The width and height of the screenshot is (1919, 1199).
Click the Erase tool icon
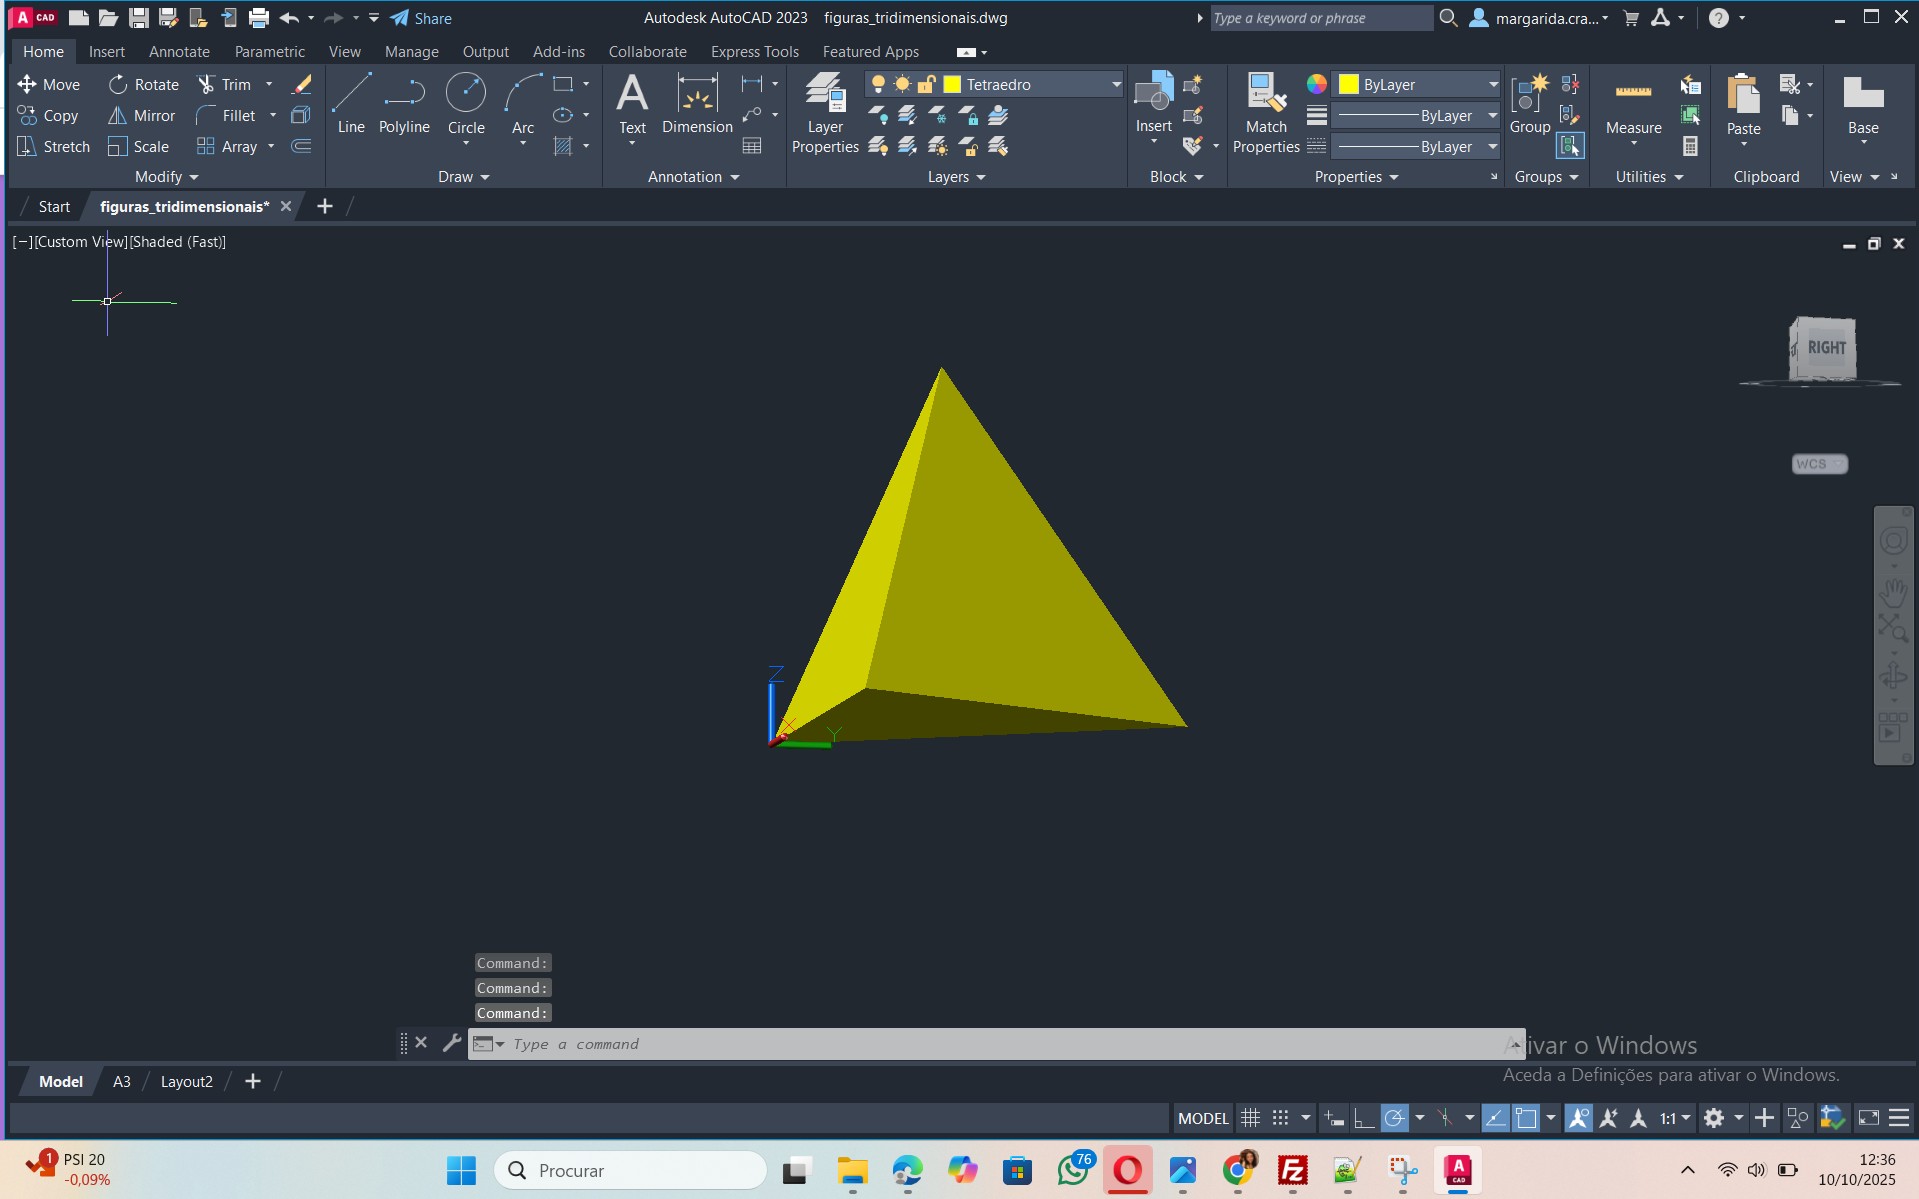[301, 84]
